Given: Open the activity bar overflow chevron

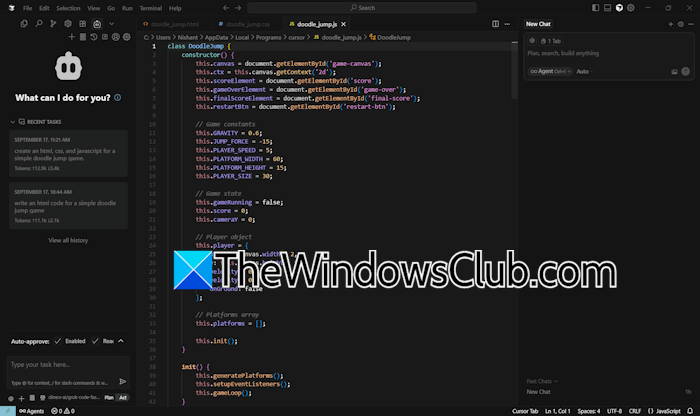Looking at the screenshot, I should pos(112,24).
